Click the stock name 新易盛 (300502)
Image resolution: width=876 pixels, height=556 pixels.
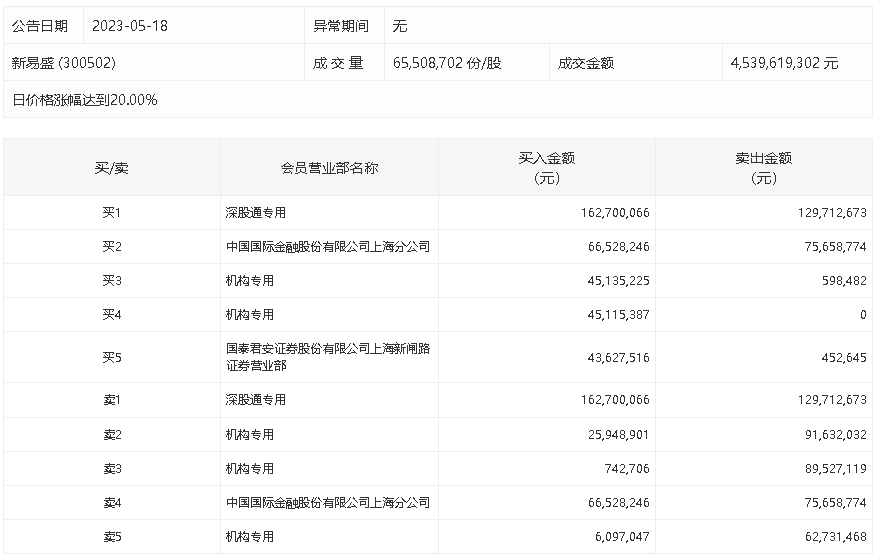[64, 63]
